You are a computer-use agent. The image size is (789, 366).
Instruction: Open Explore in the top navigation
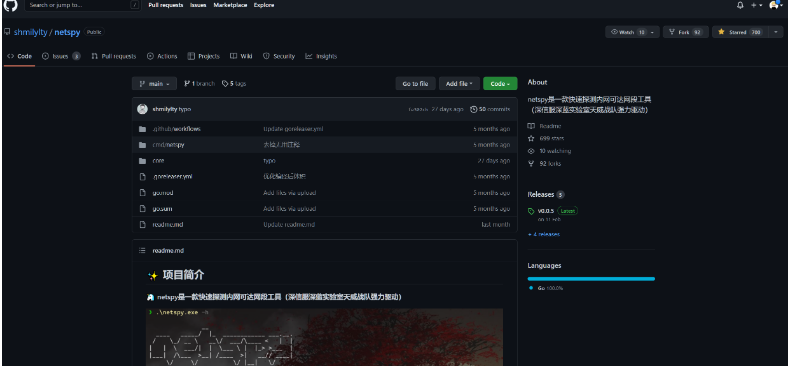pos(264,5)
